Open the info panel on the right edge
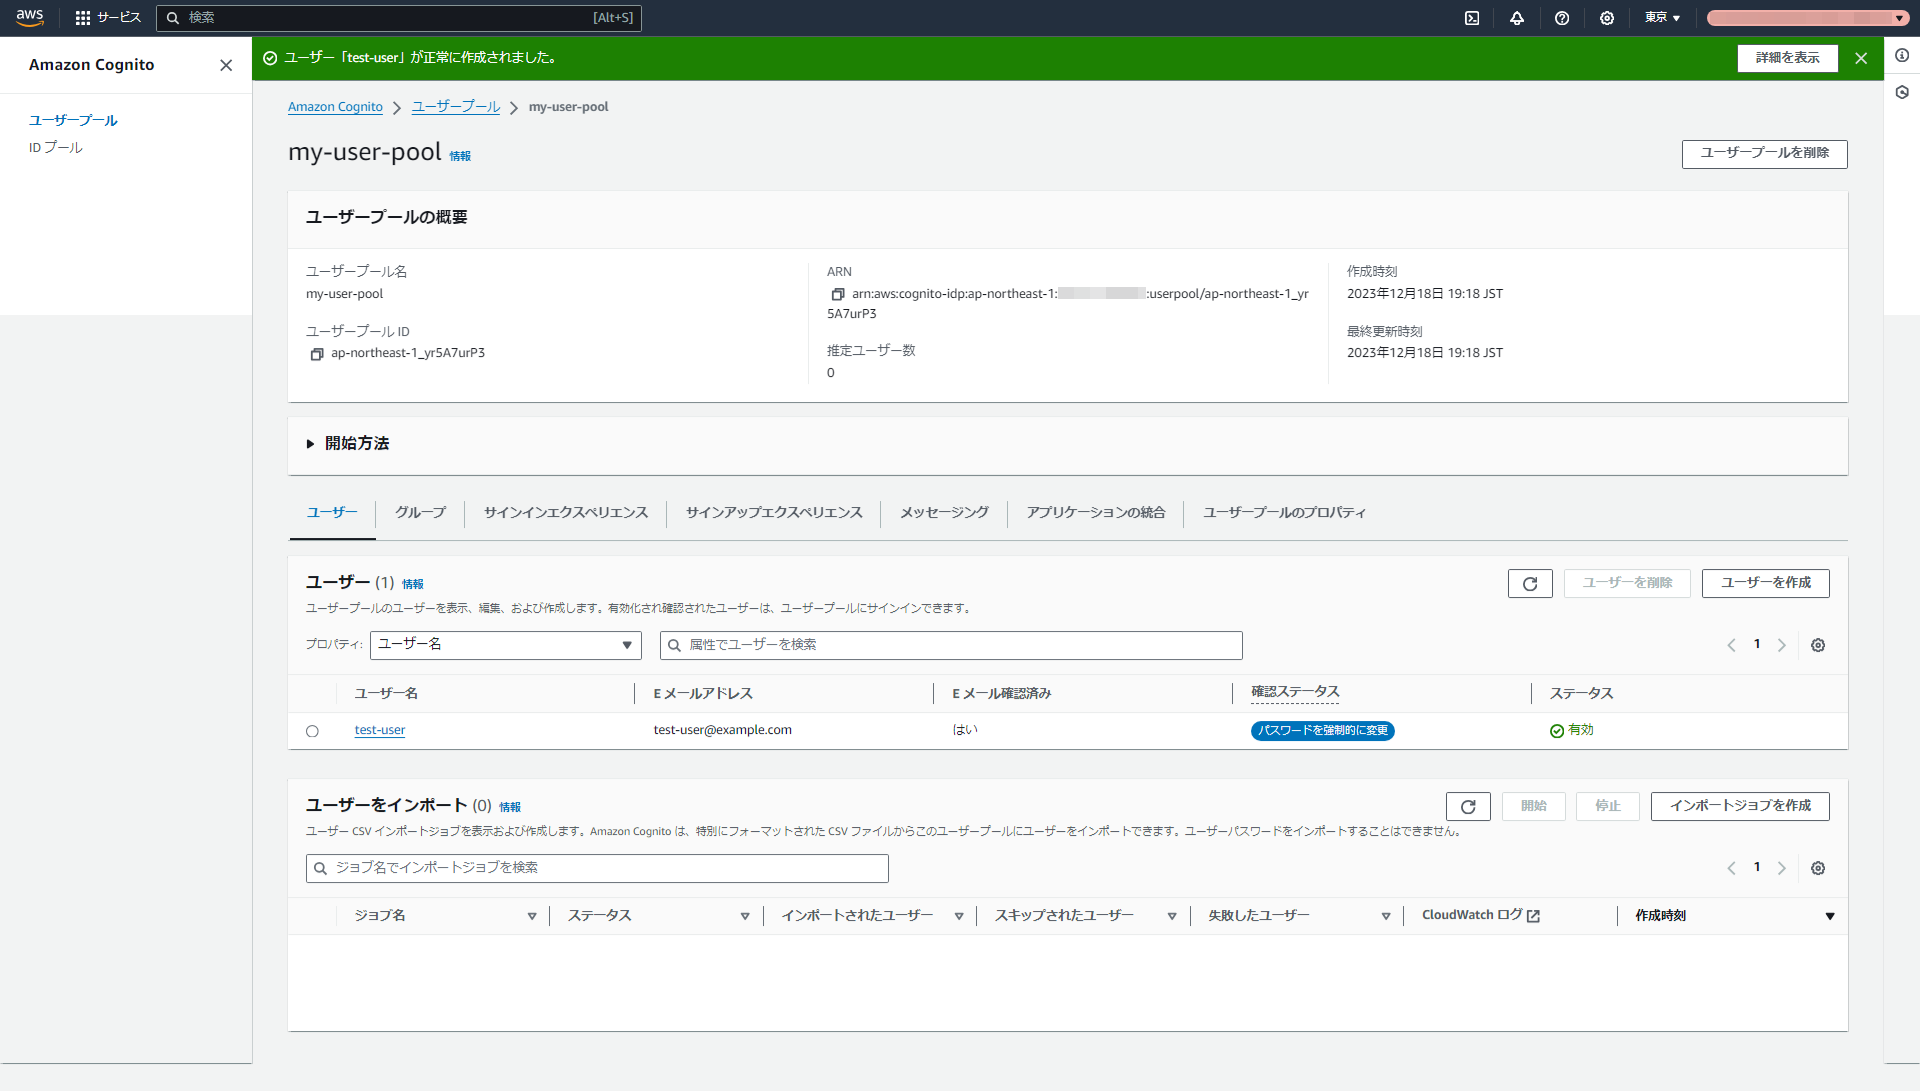The image size is (1920, 1091). 1903,56
